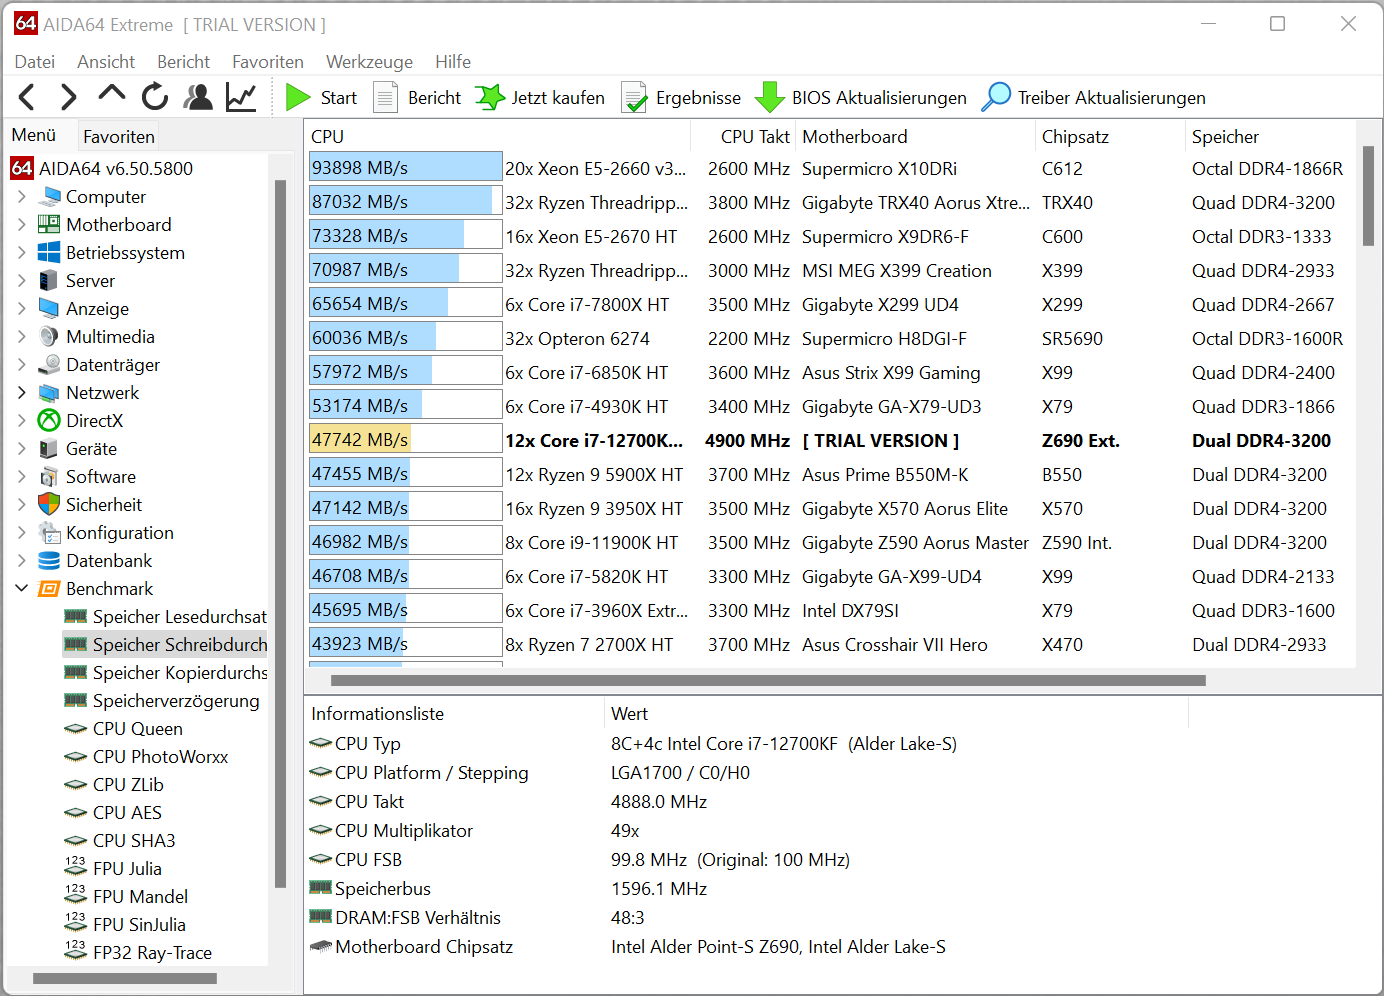Click the Motherboard icon in the tree
Screen dimensions: 1384x996
click(x=49, y=225)
